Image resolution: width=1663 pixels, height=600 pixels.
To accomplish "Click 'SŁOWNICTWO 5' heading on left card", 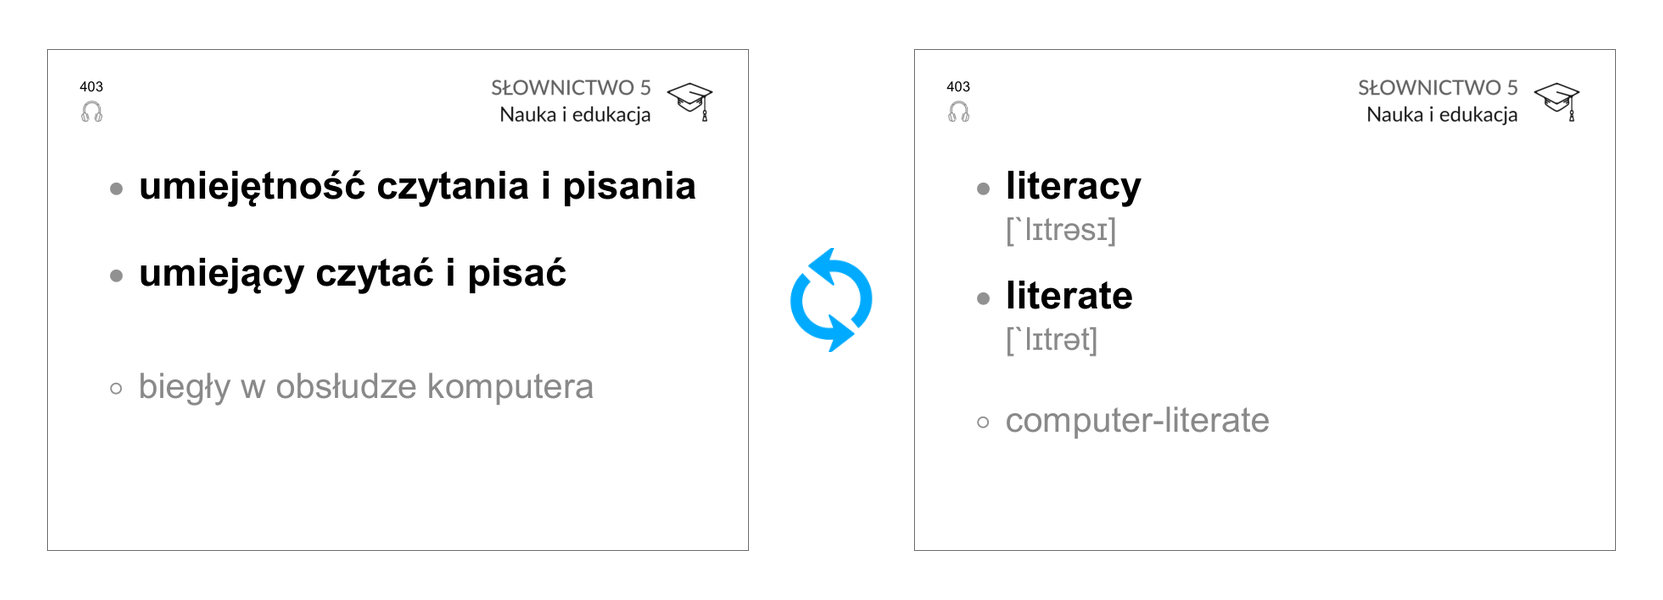I will pos(571,88).
